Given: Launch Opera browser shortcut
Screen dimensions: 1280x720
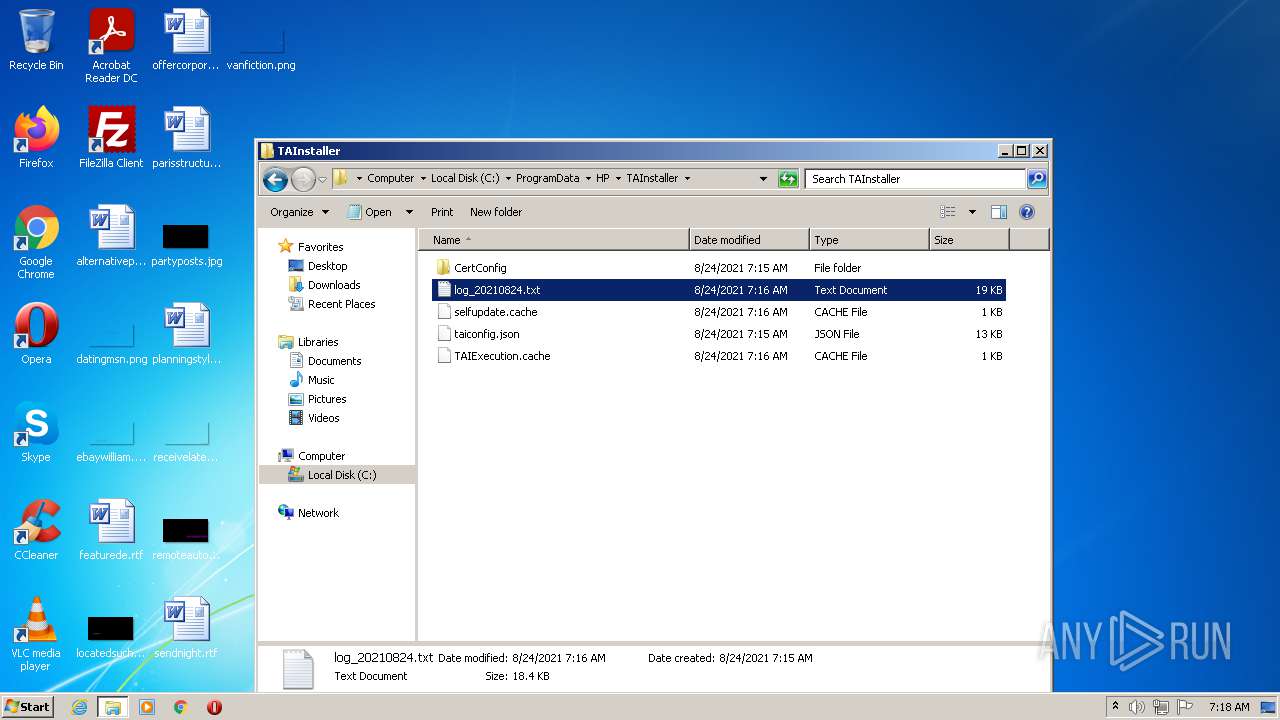Looking at the screenshot, I should click(x=36, y=334).
